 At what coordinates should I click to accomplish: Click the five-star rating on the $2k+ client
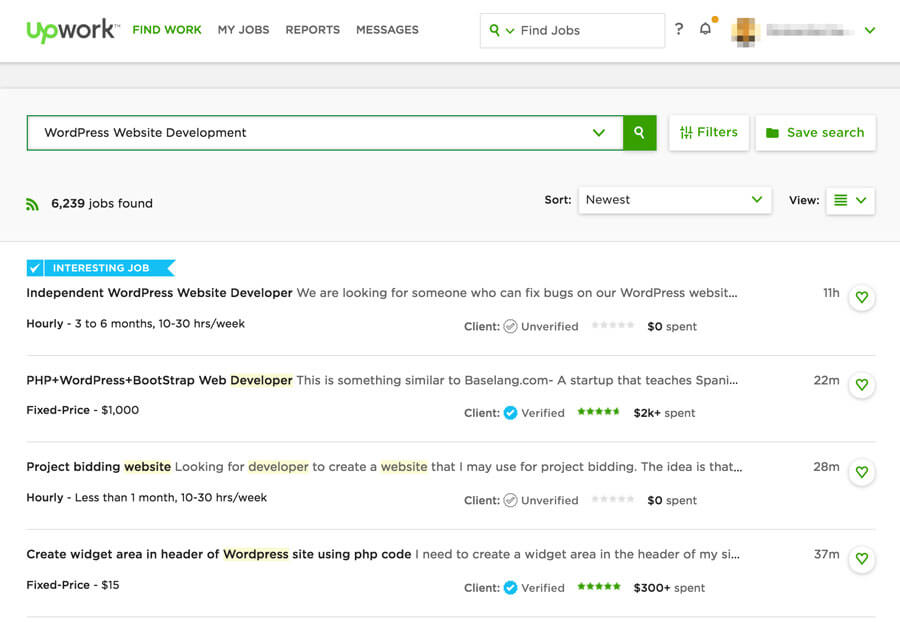[598, 411]
